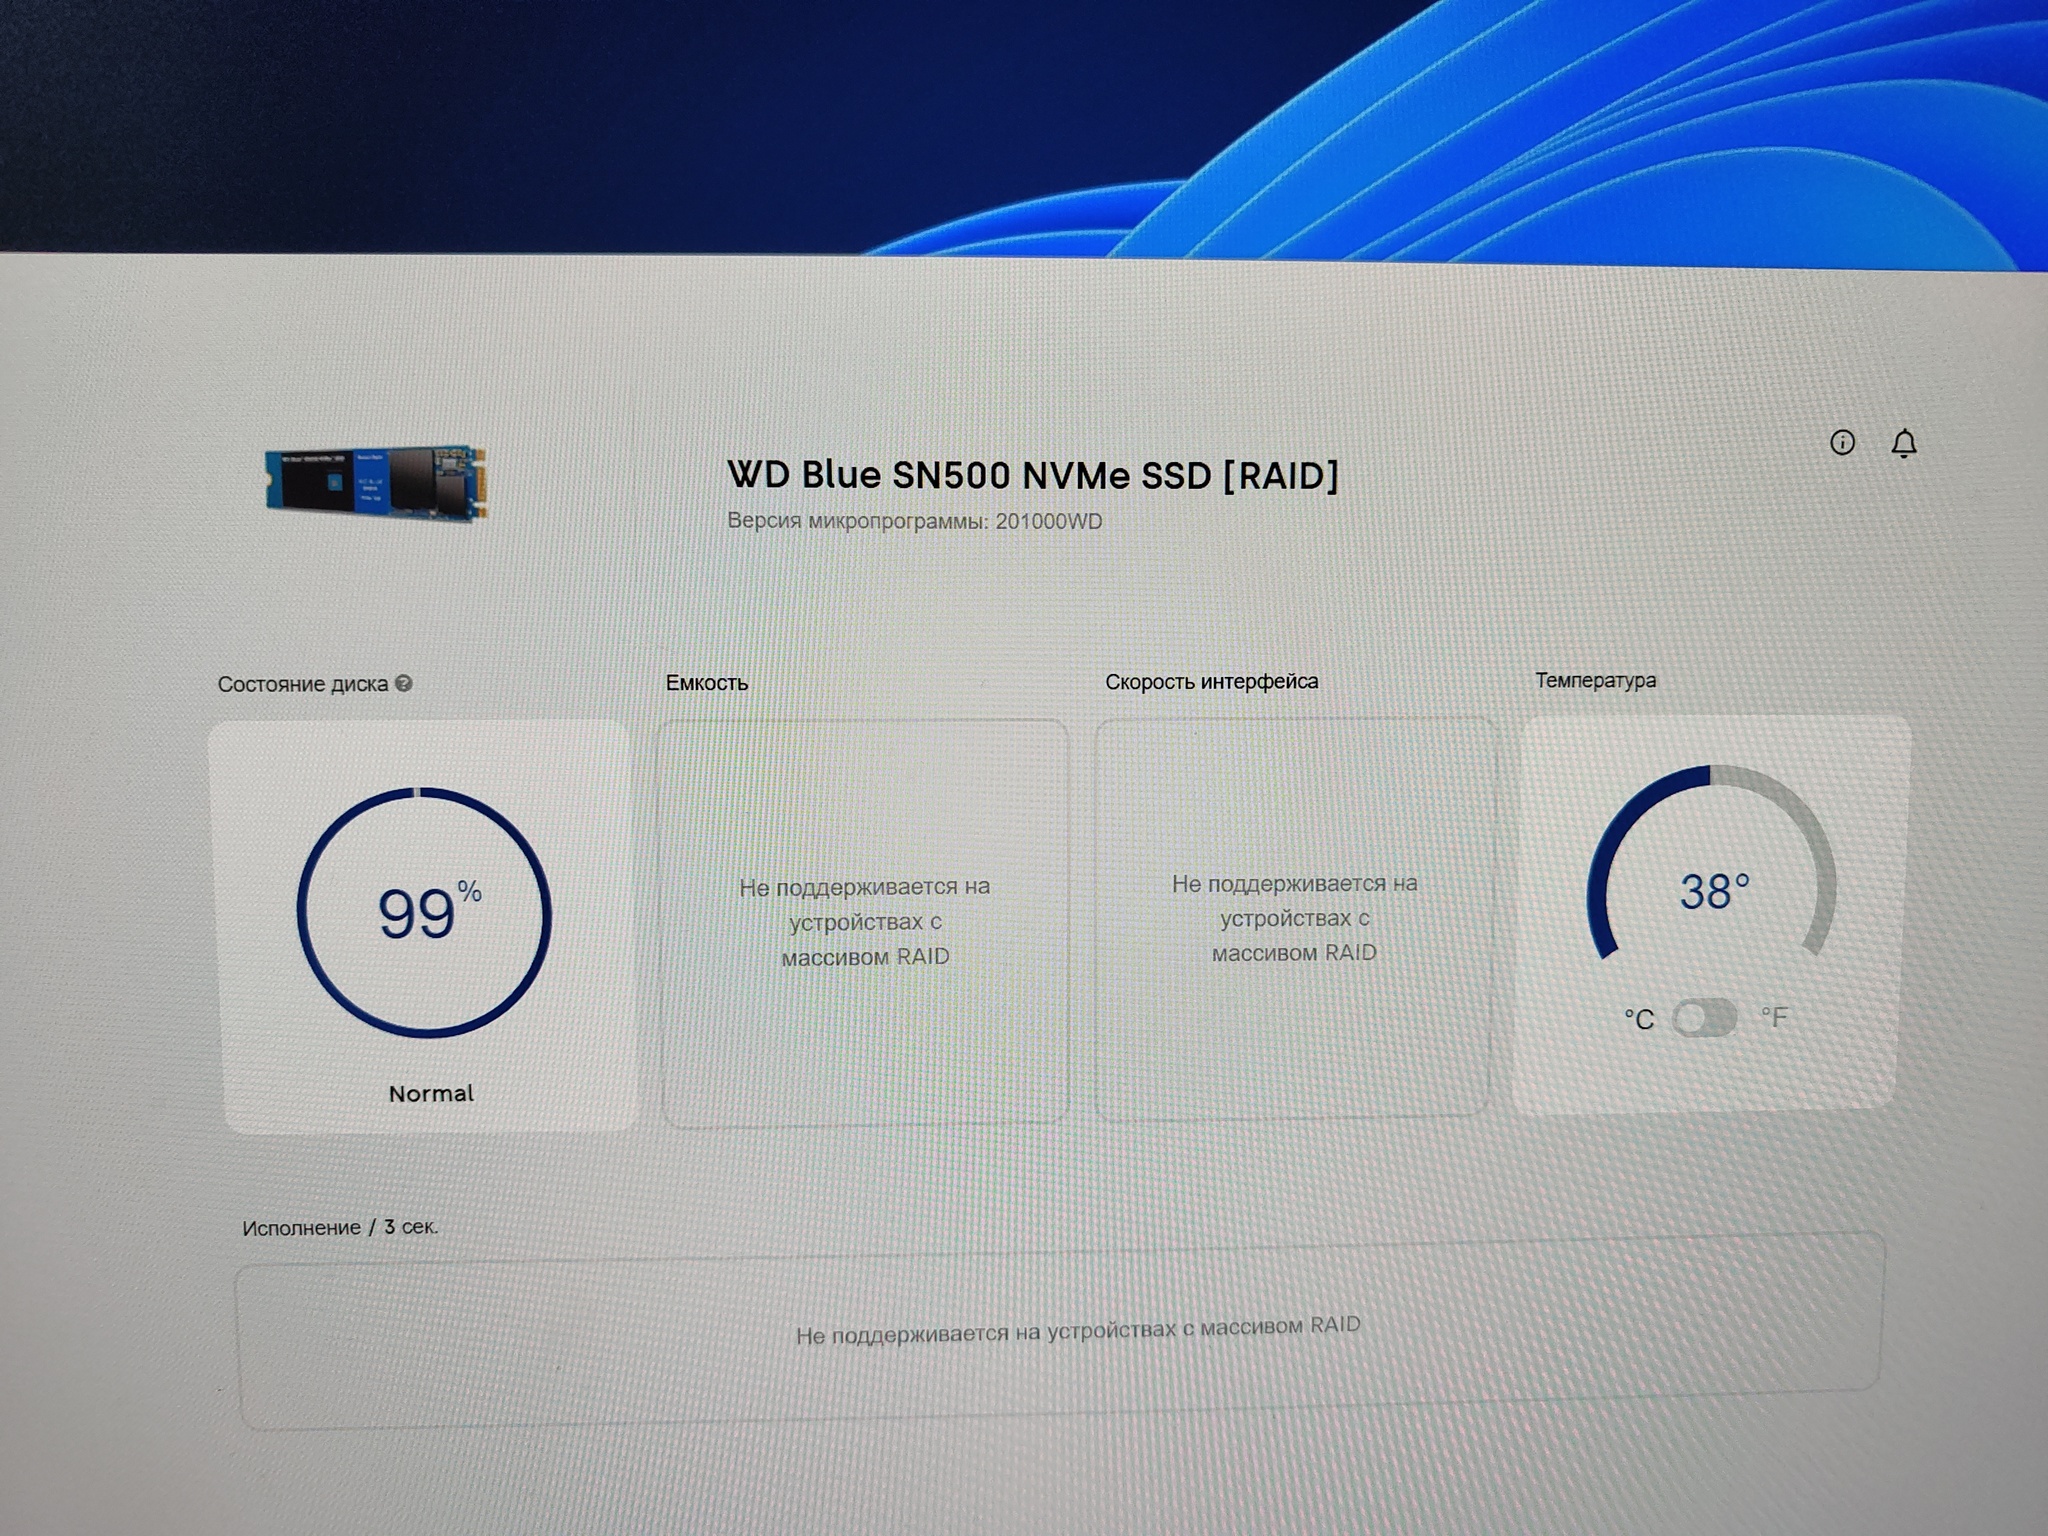Image resolution: width=2048 pixels, height=1536 pixels.
Task: Click the Состояние диска heading
Action: (302, 684)
